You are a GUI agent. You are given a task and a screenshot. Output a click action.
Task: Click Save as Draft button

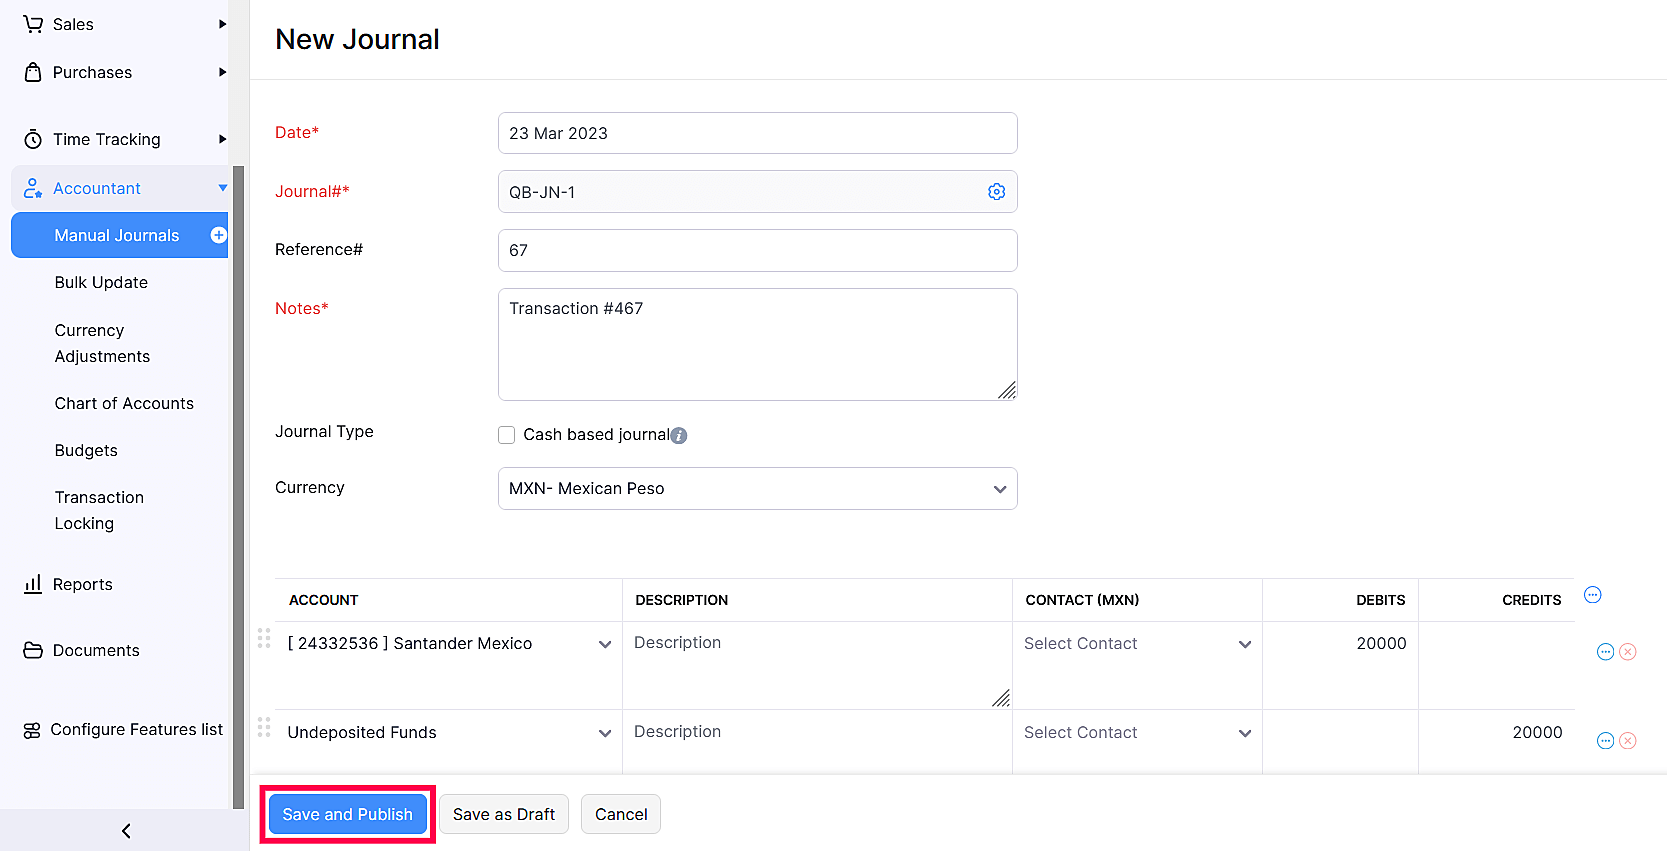coord(503,814)
